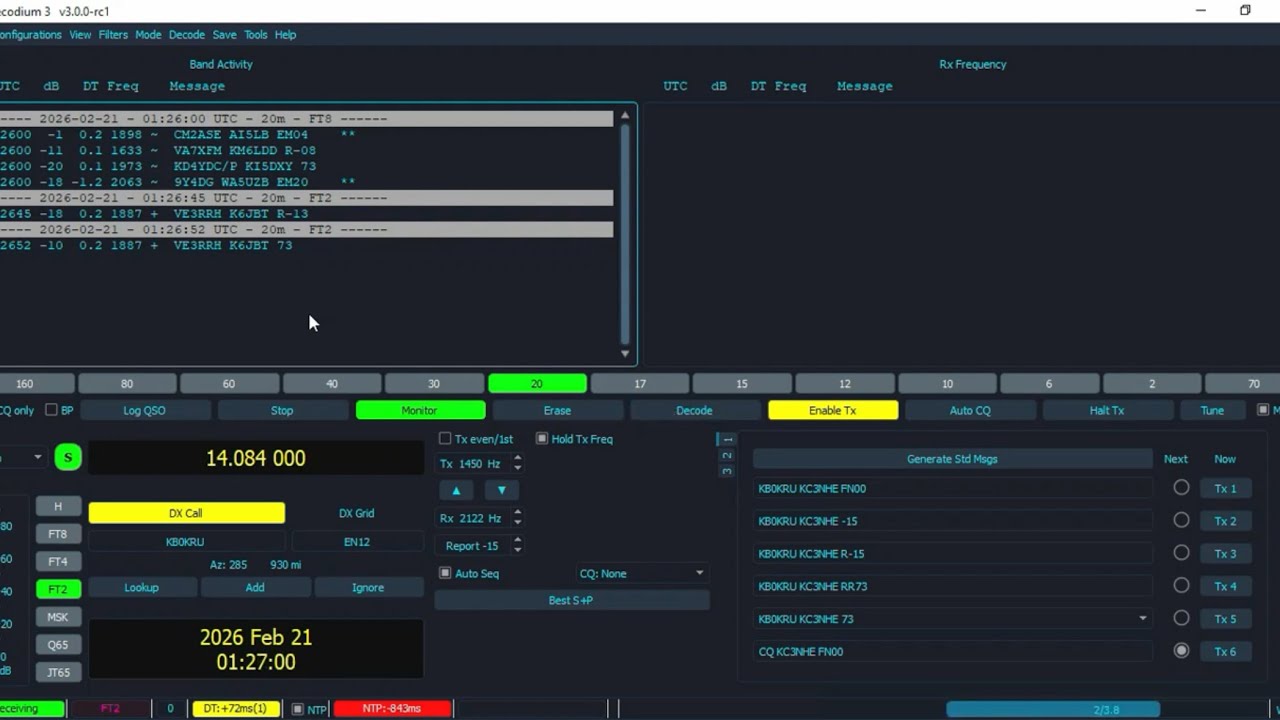The width and height of the screenshot is (1280, 720).
Task: Click the Auto CQ button
Action: [970, 410]
